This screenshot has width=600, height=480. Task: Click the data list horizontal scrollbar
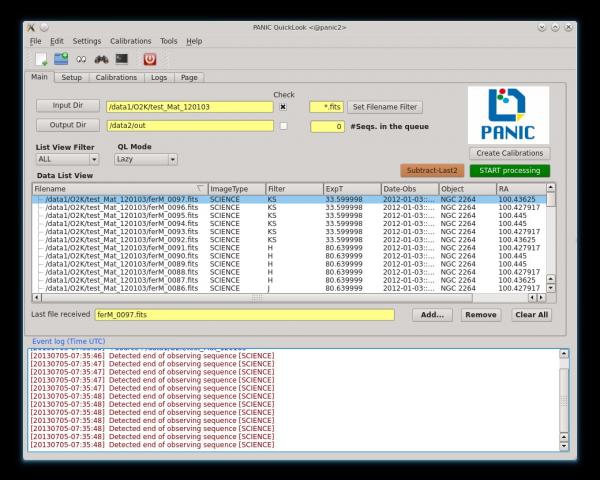coord(256,297)
